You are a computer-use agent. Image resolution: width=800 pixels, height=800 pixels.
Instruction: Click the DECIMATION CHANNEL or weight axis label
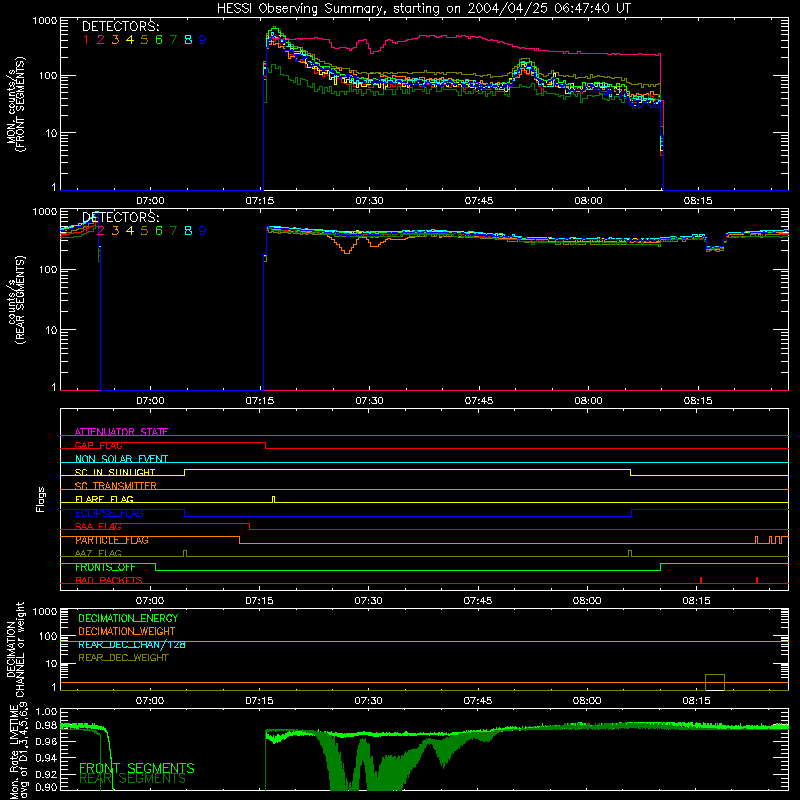(x=15, y=649)
